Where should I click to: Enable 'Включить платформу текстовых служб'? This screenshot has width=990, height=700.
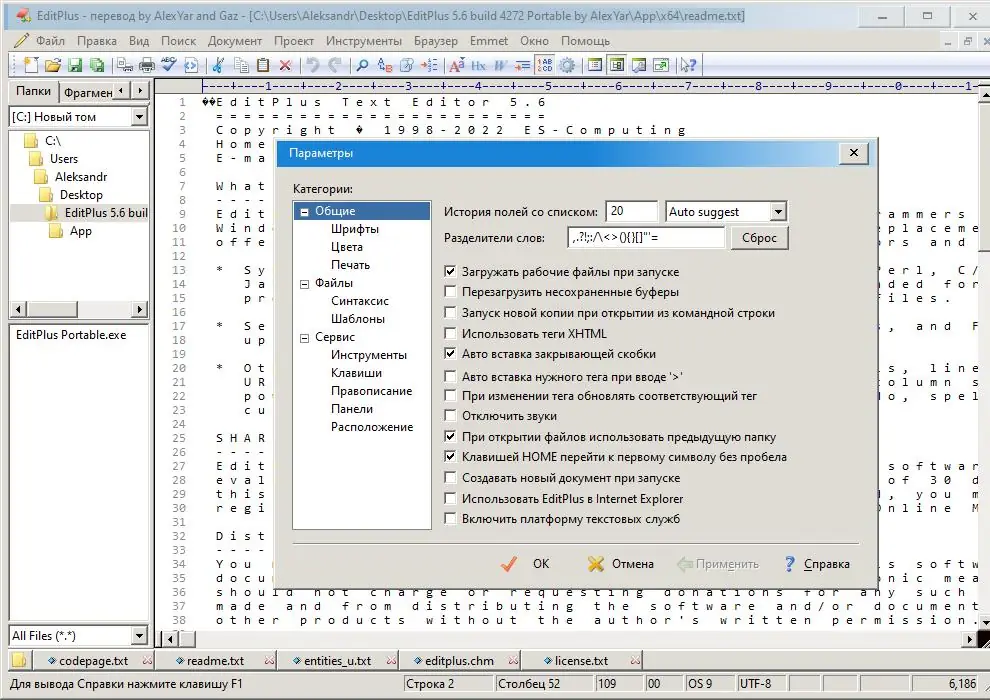[450, 519]
